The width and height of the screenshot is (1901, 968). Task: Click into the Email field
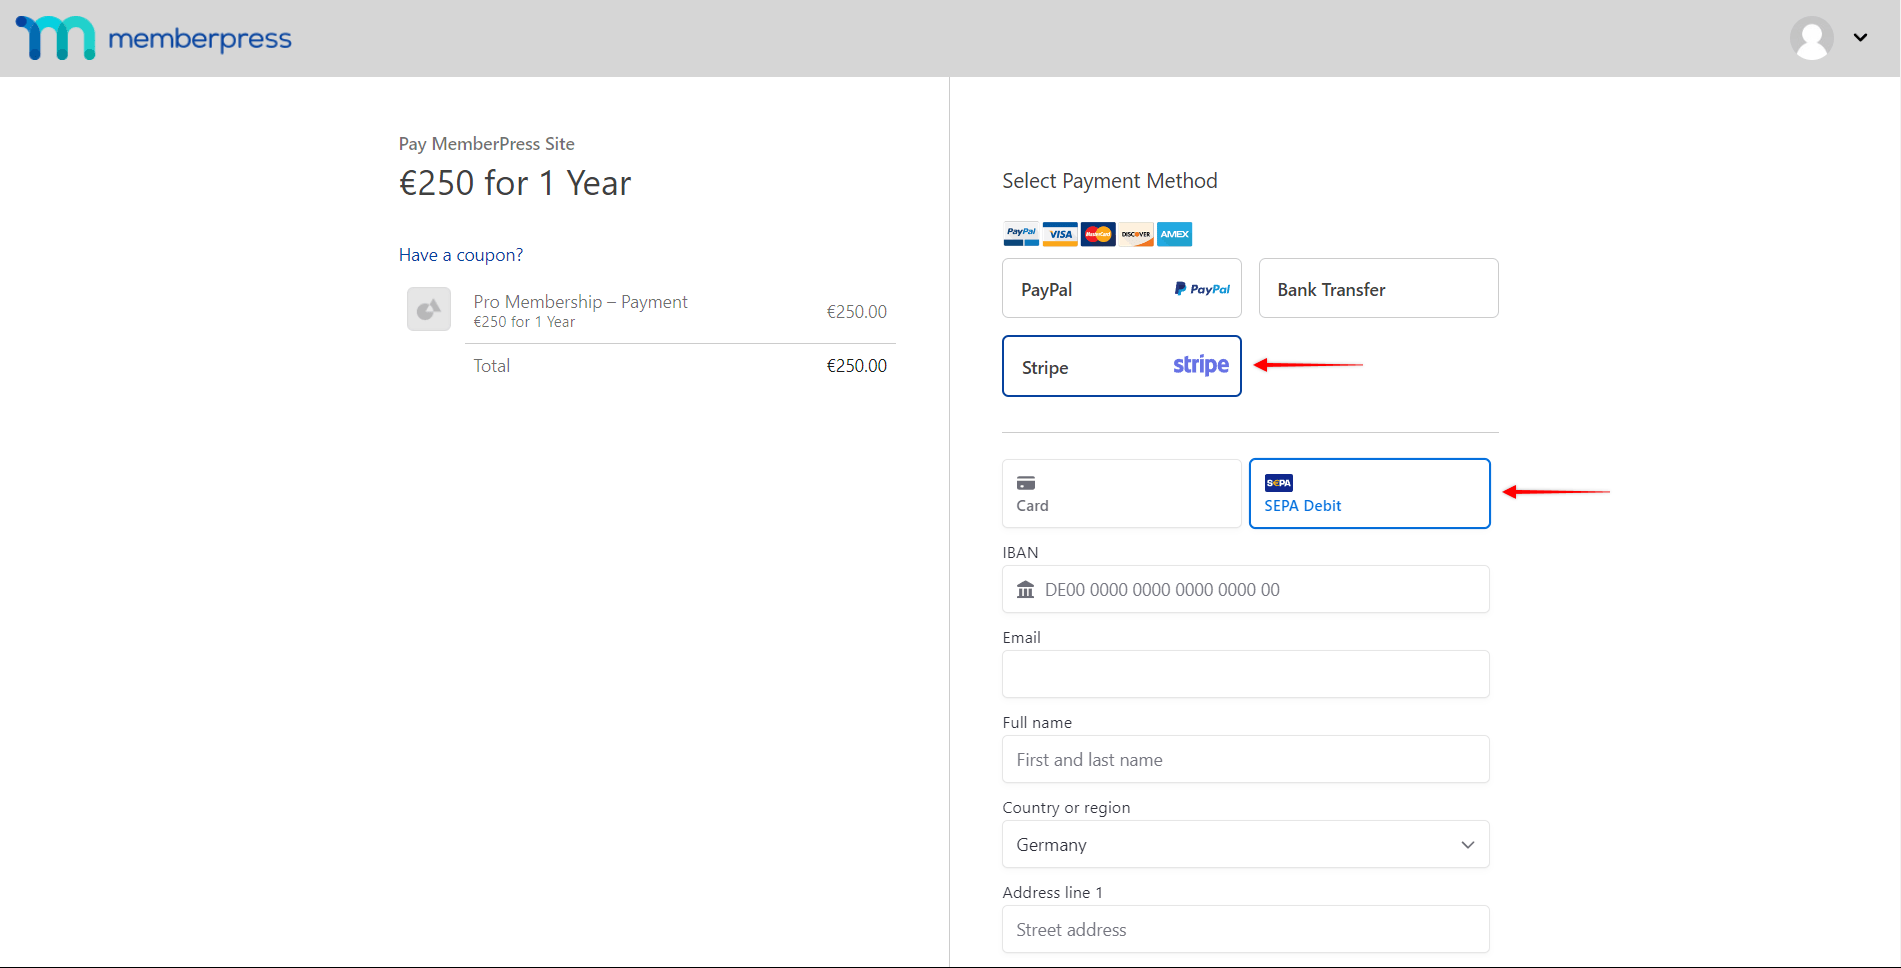tap(1245, 675)
